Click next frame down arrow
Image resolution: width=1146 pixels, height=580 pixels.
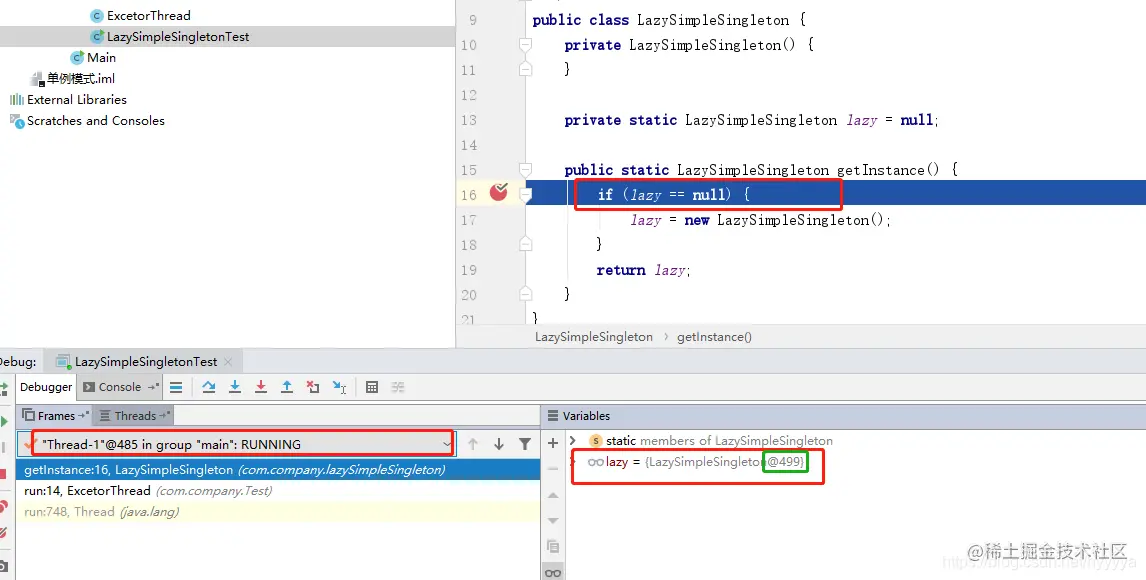pos(498,444)
